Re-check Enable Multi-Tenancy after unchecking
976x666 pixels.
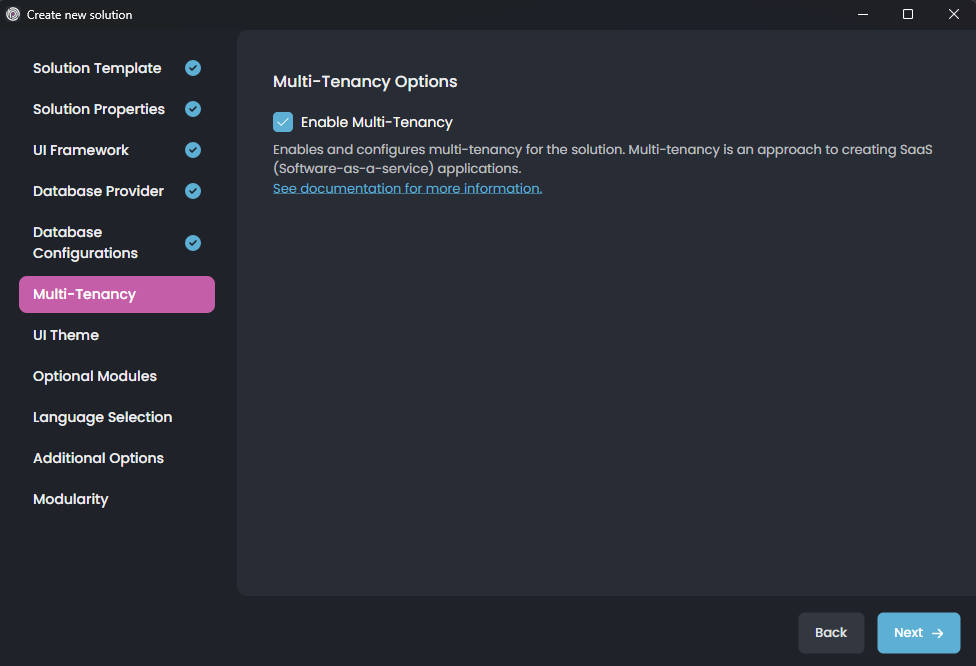point(282,121)
